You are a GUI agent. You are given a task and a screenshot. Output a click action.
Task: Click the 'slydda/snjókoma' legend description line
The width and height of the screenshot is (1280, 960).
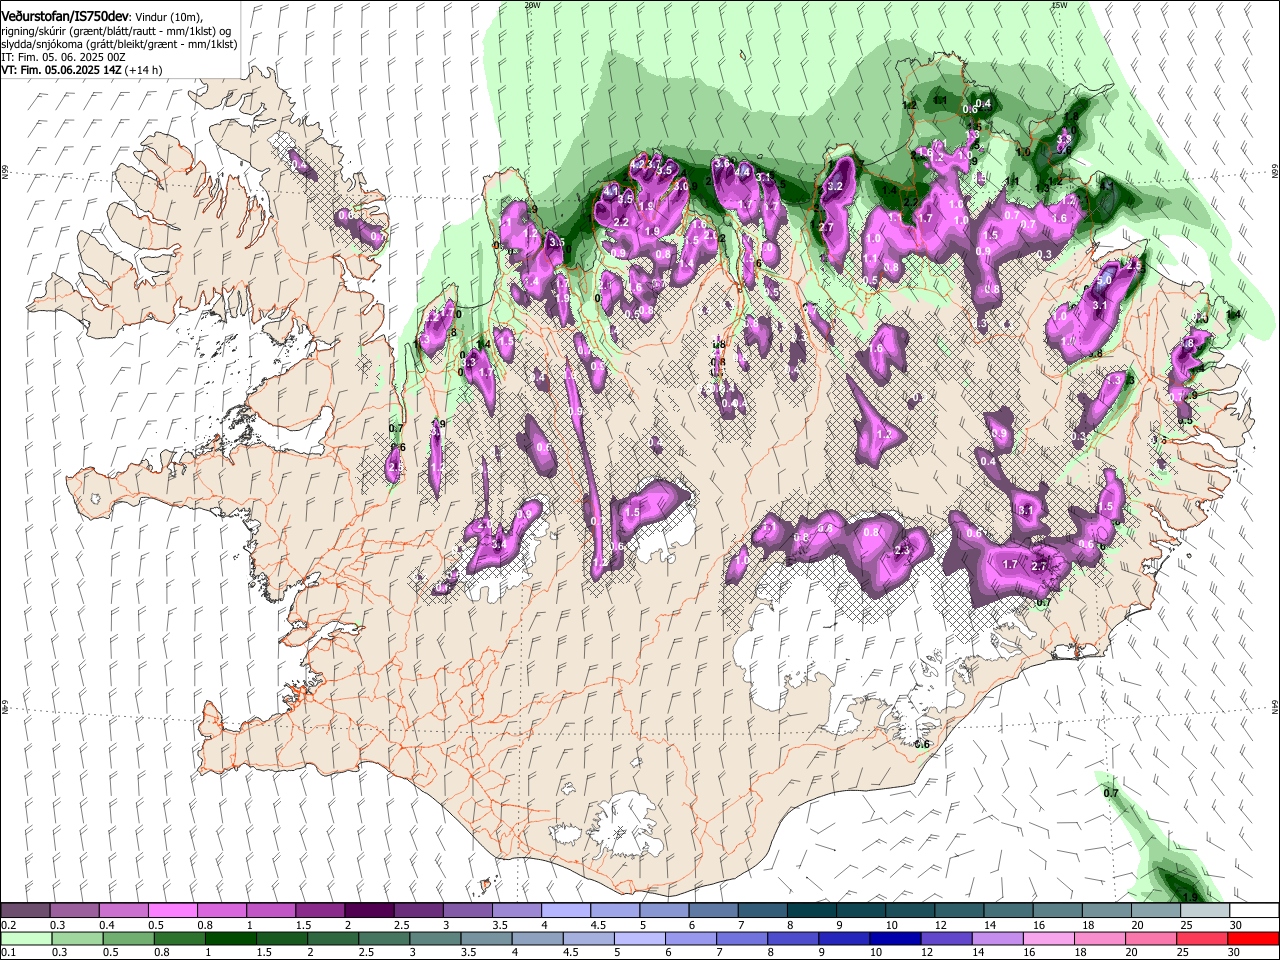(119, 45)
